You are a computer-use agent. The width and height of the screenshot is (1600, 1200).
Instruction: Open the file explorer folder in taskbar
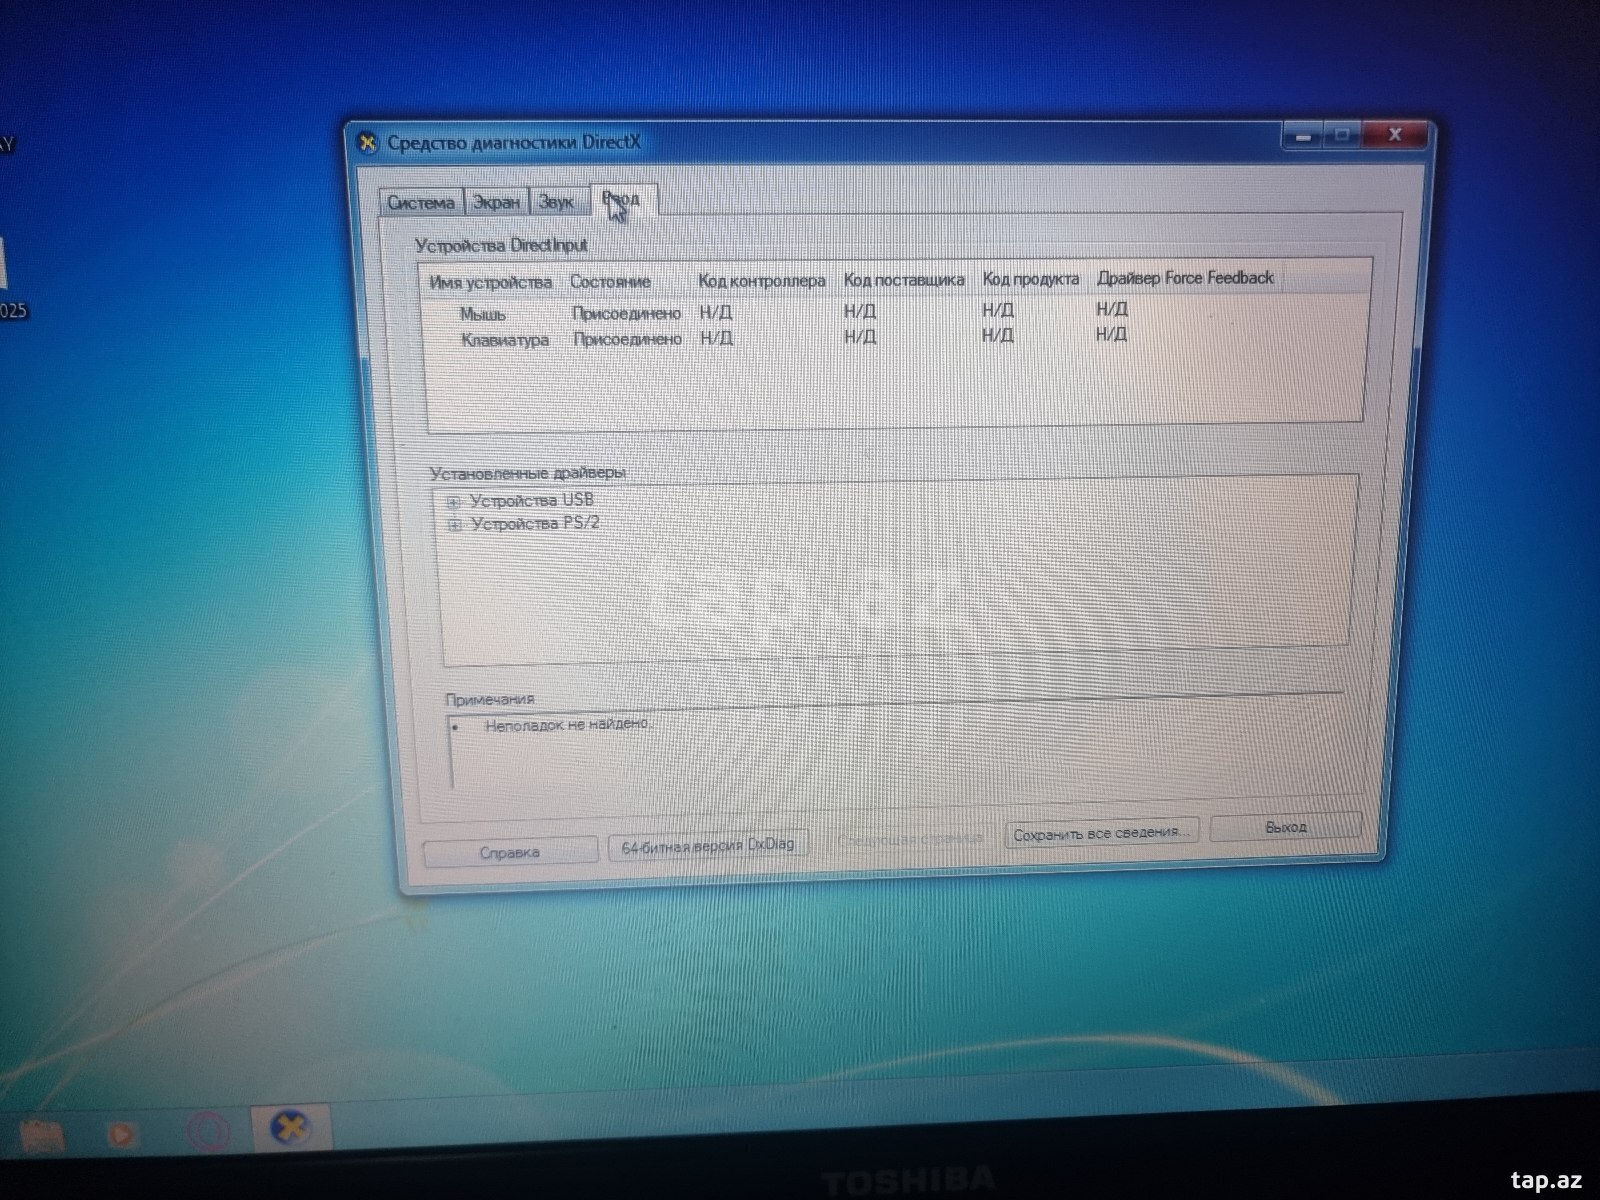click(42, 1135)
